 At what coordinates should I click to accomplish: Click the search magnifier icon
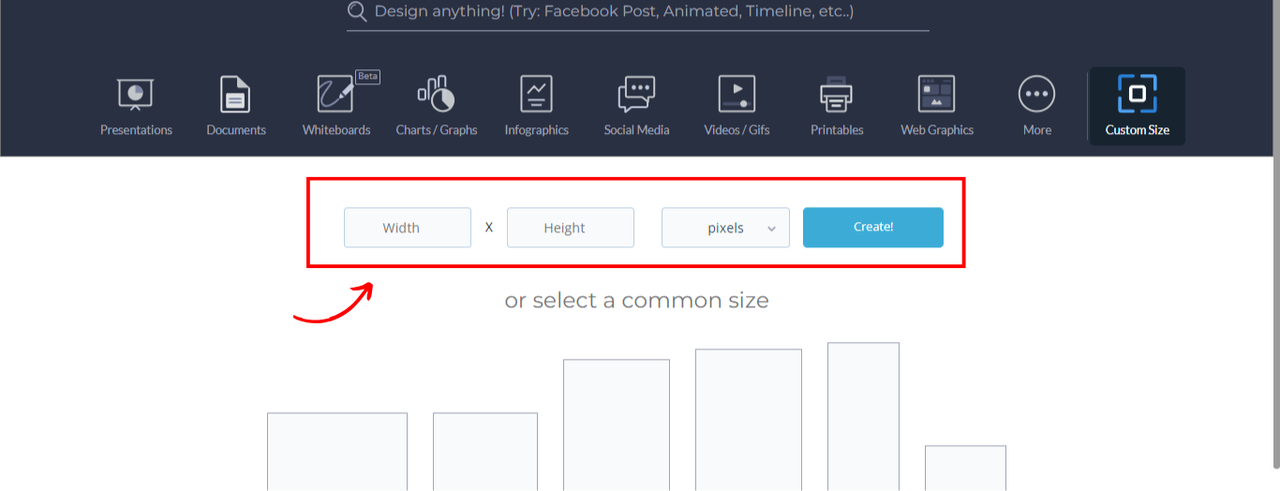[x=357, y=12]
